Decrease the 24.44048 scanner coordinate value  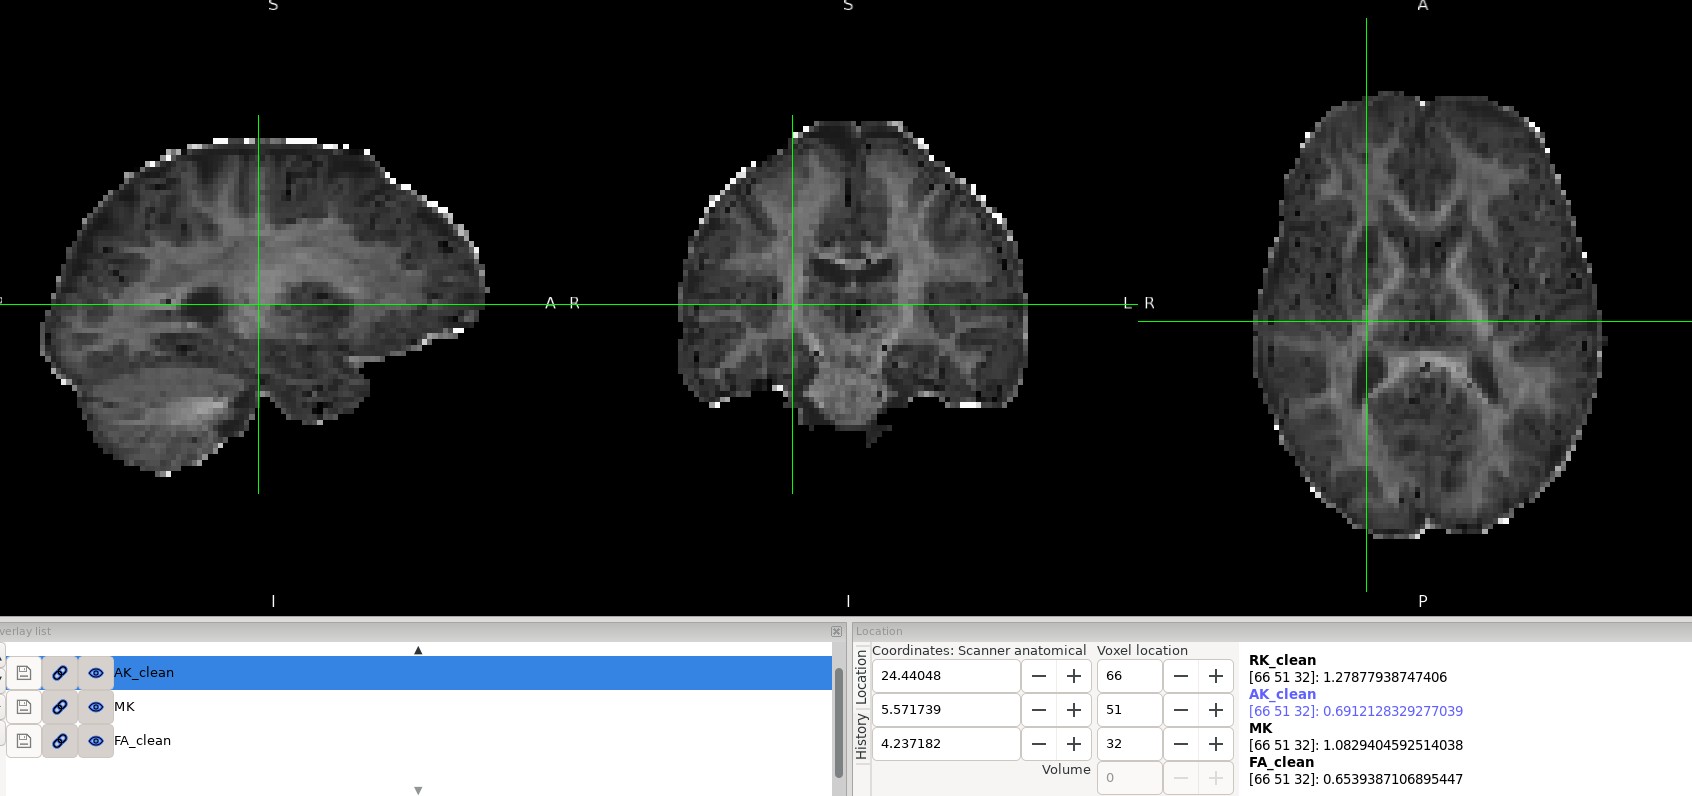click(x=1039, y=676)
